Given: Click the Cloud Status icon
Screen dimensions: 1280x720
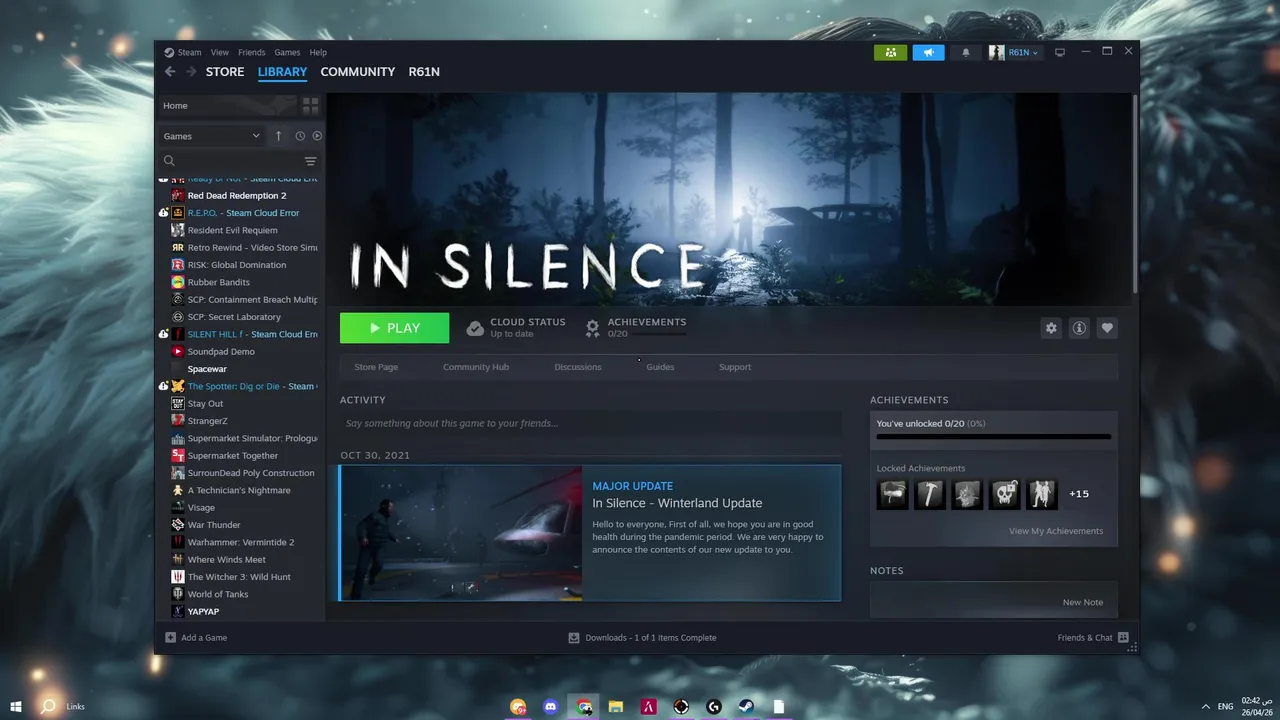Looking at the screenshot, I should click(474, 328).
